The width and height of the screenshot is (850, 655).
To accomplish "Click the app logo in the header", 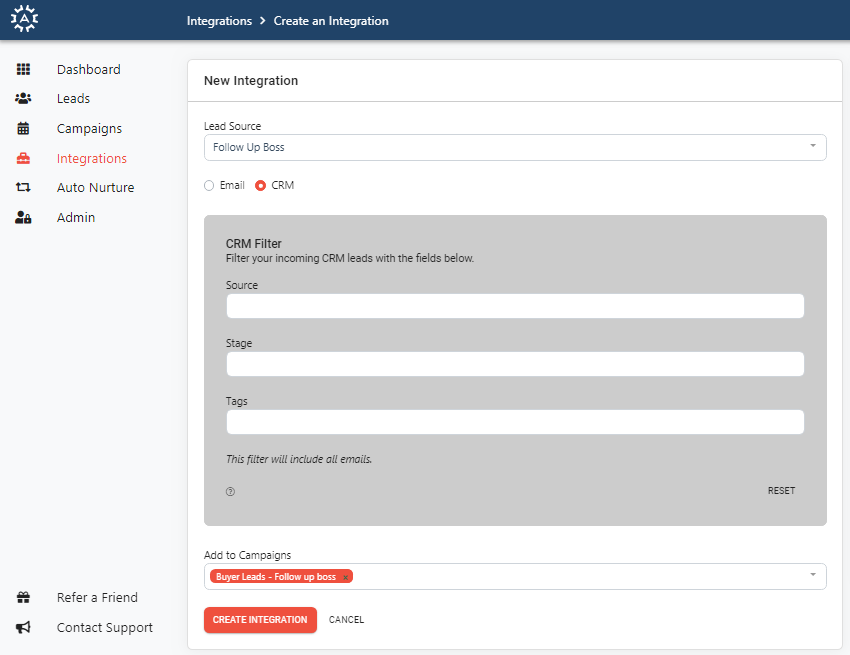I will tap(24, 19).
